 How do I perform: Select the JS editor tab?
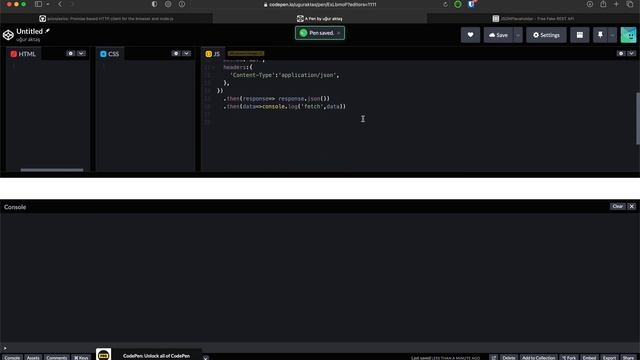tap(213, 54)
